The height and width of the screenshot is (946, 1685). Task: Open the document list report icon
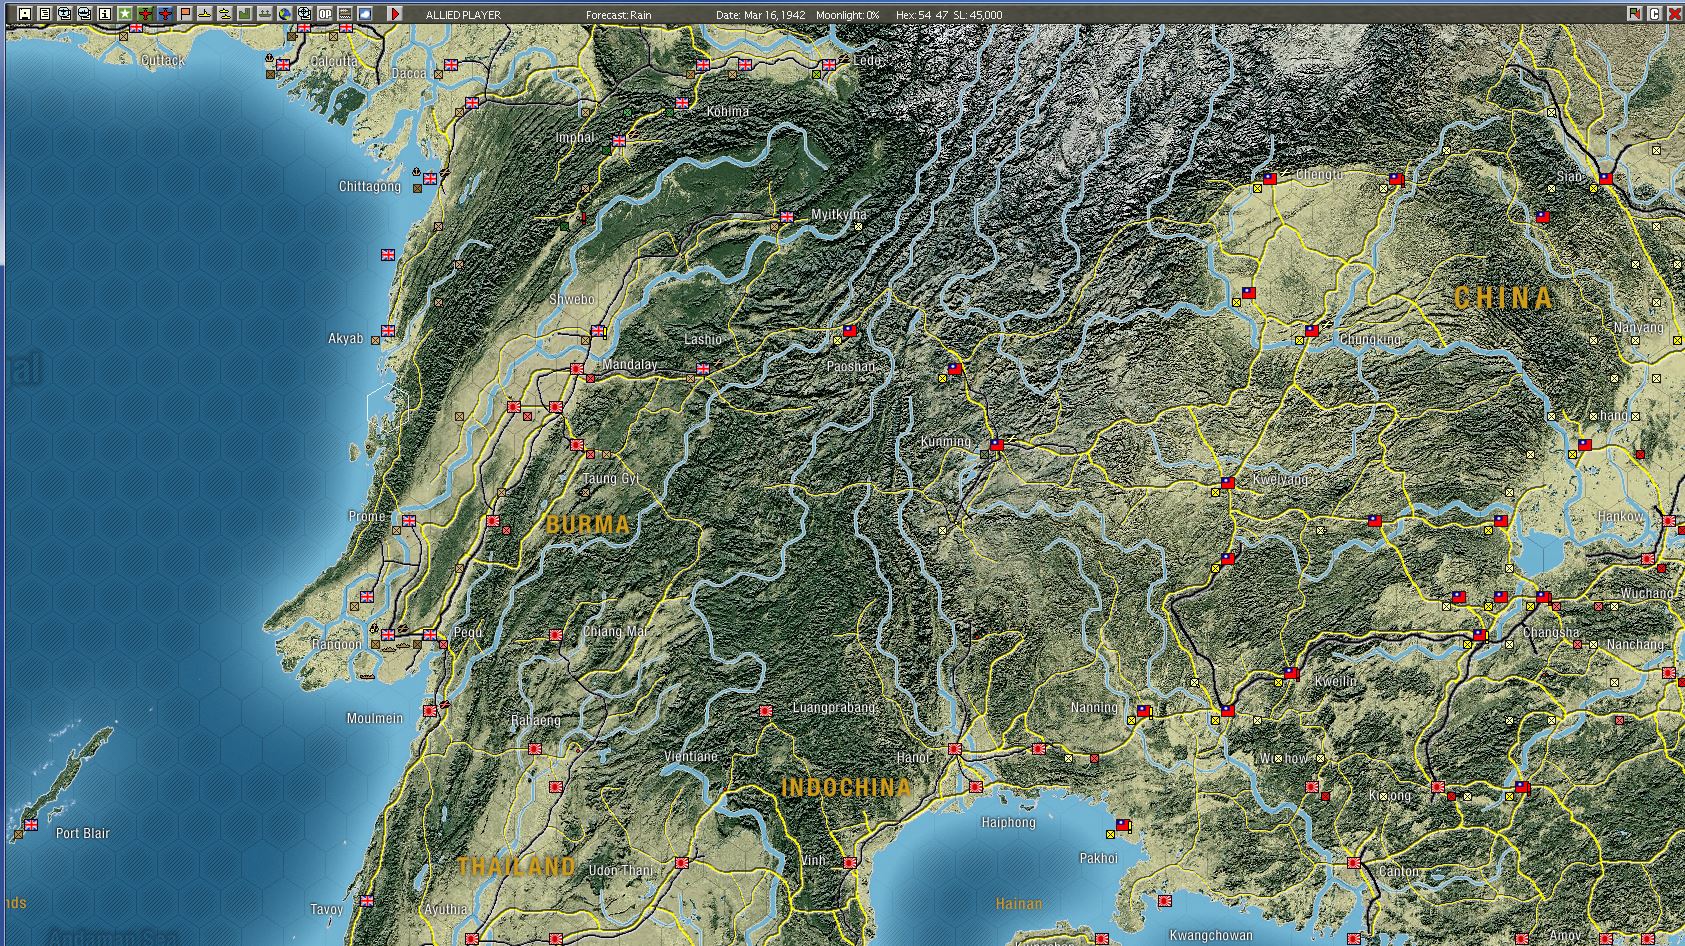[x=45, y=14]
